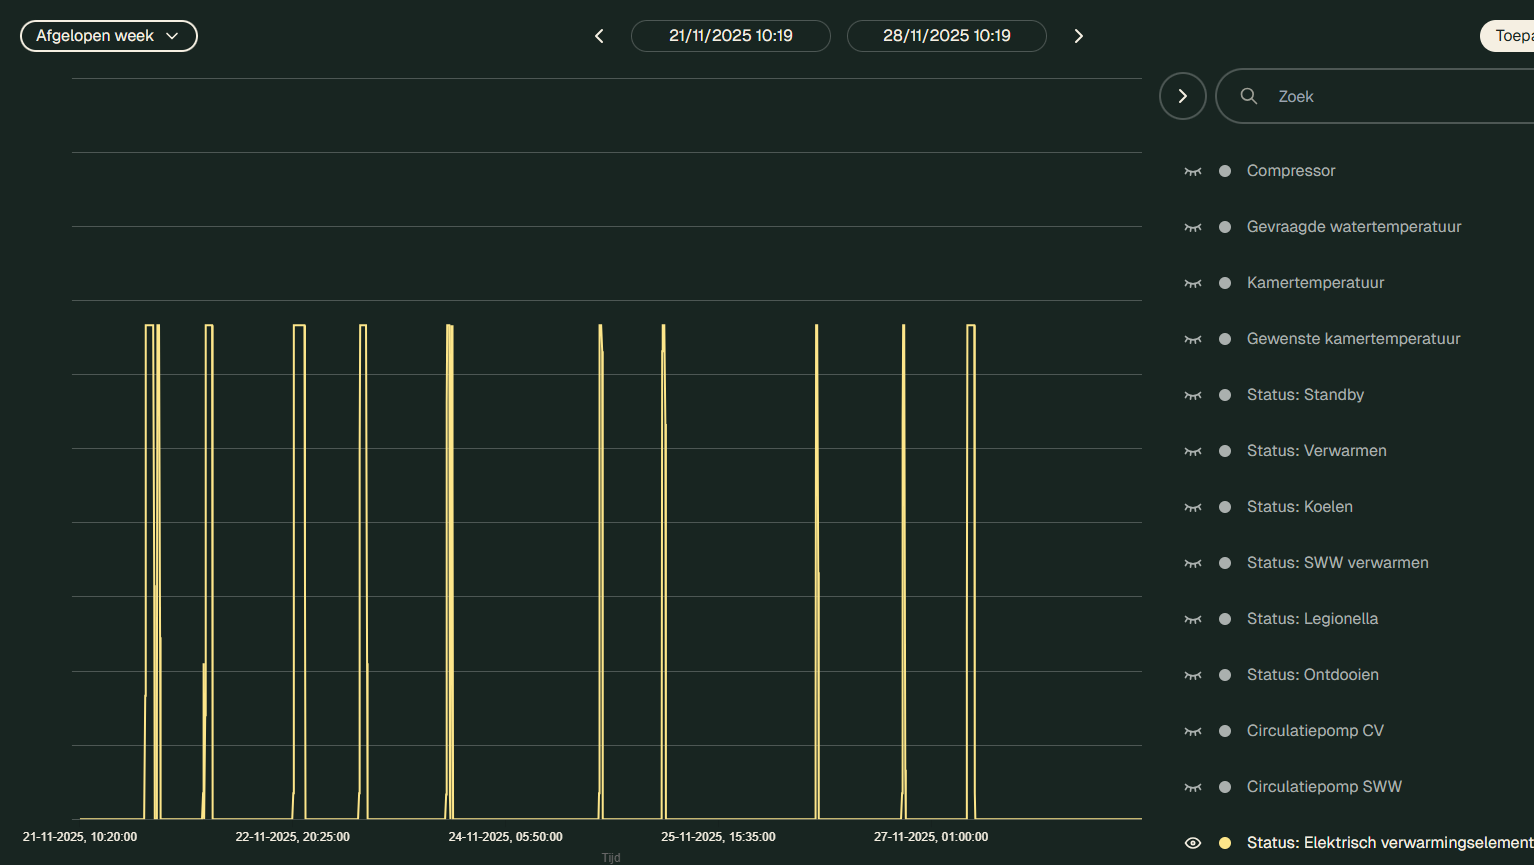Select Status: Elektrisch verwarmingselement label
Screen dimensions: 1534x865
click(x=1390, y=843)
